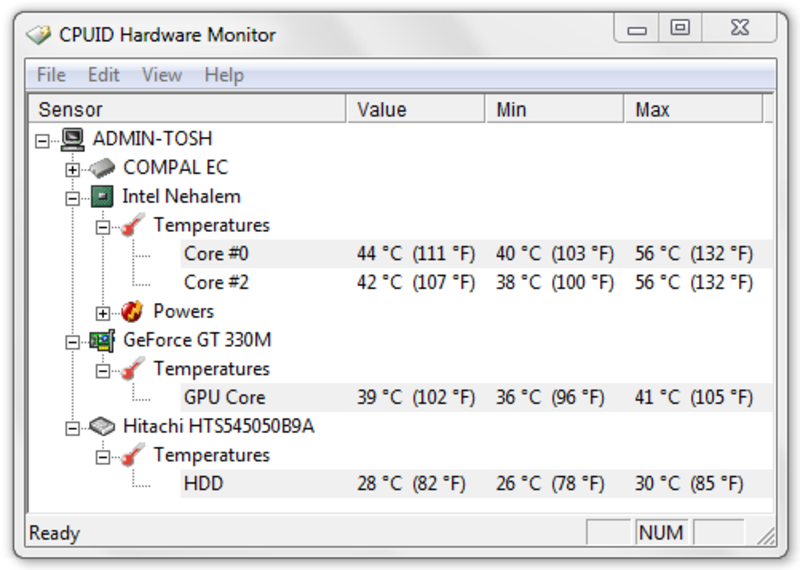Select the GeForce GT 330M label

[x=197, y=340]
